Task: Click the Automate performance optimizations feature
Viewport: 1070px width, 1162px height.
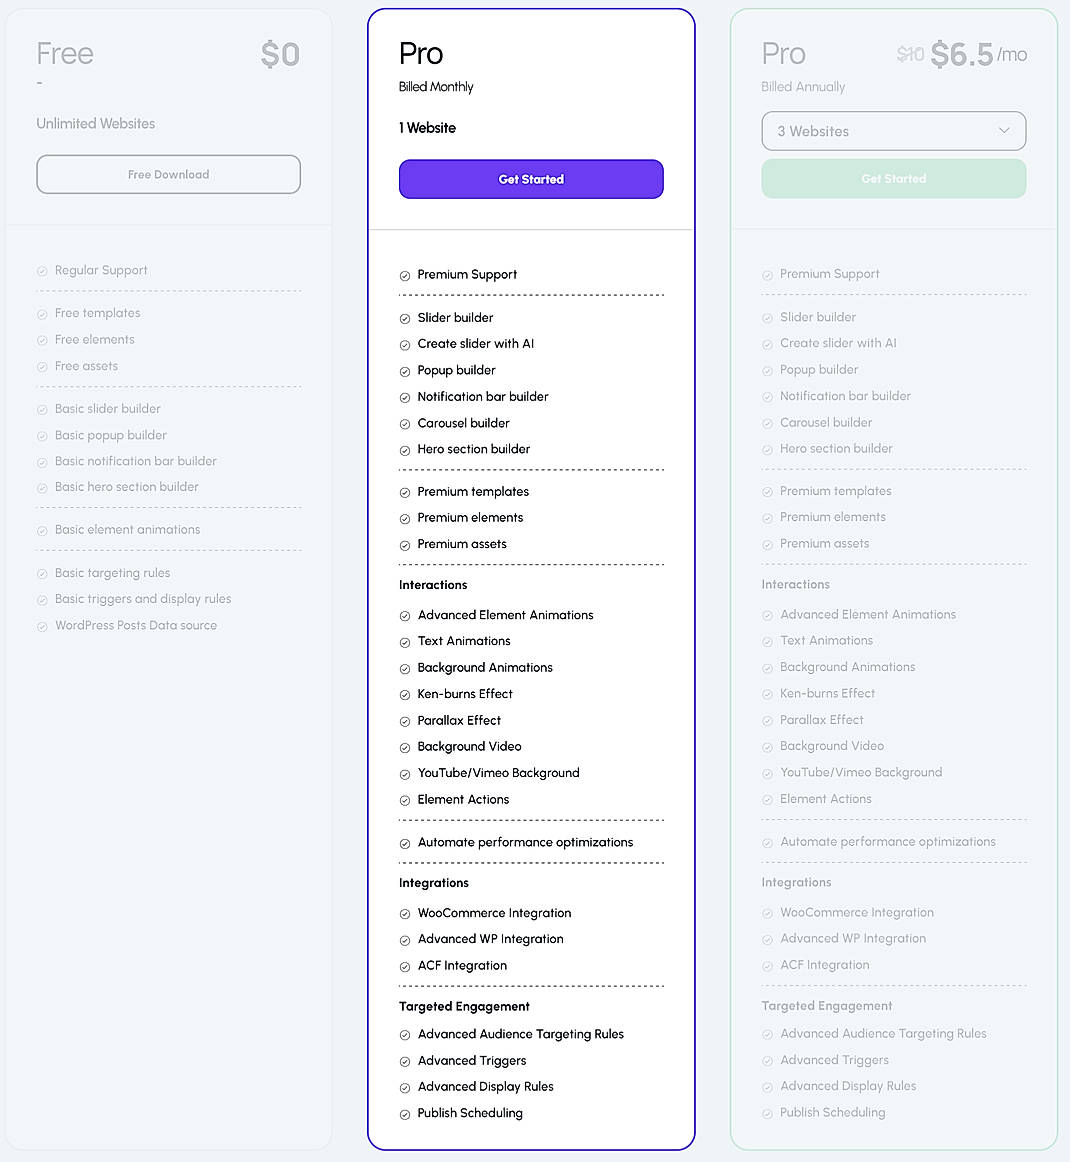Action: [x=525, y=843]
